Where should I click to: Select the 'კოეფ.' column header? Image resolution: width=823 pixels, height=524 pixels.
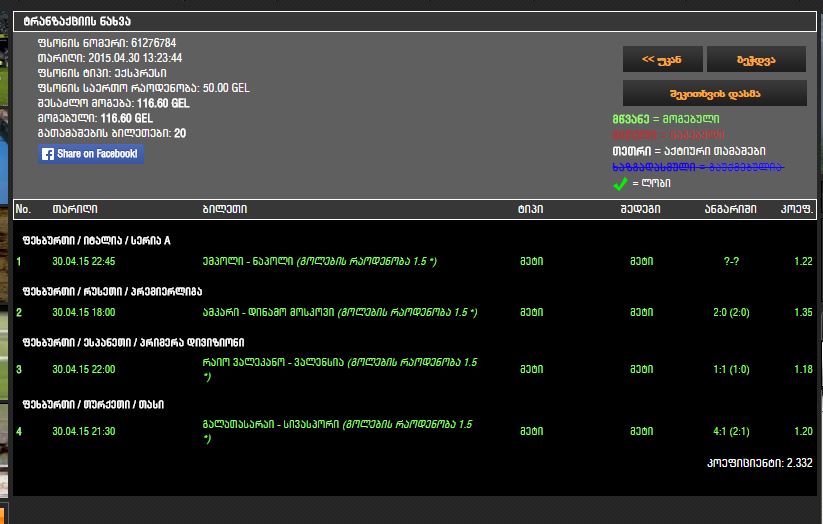[x=797, y=209]
